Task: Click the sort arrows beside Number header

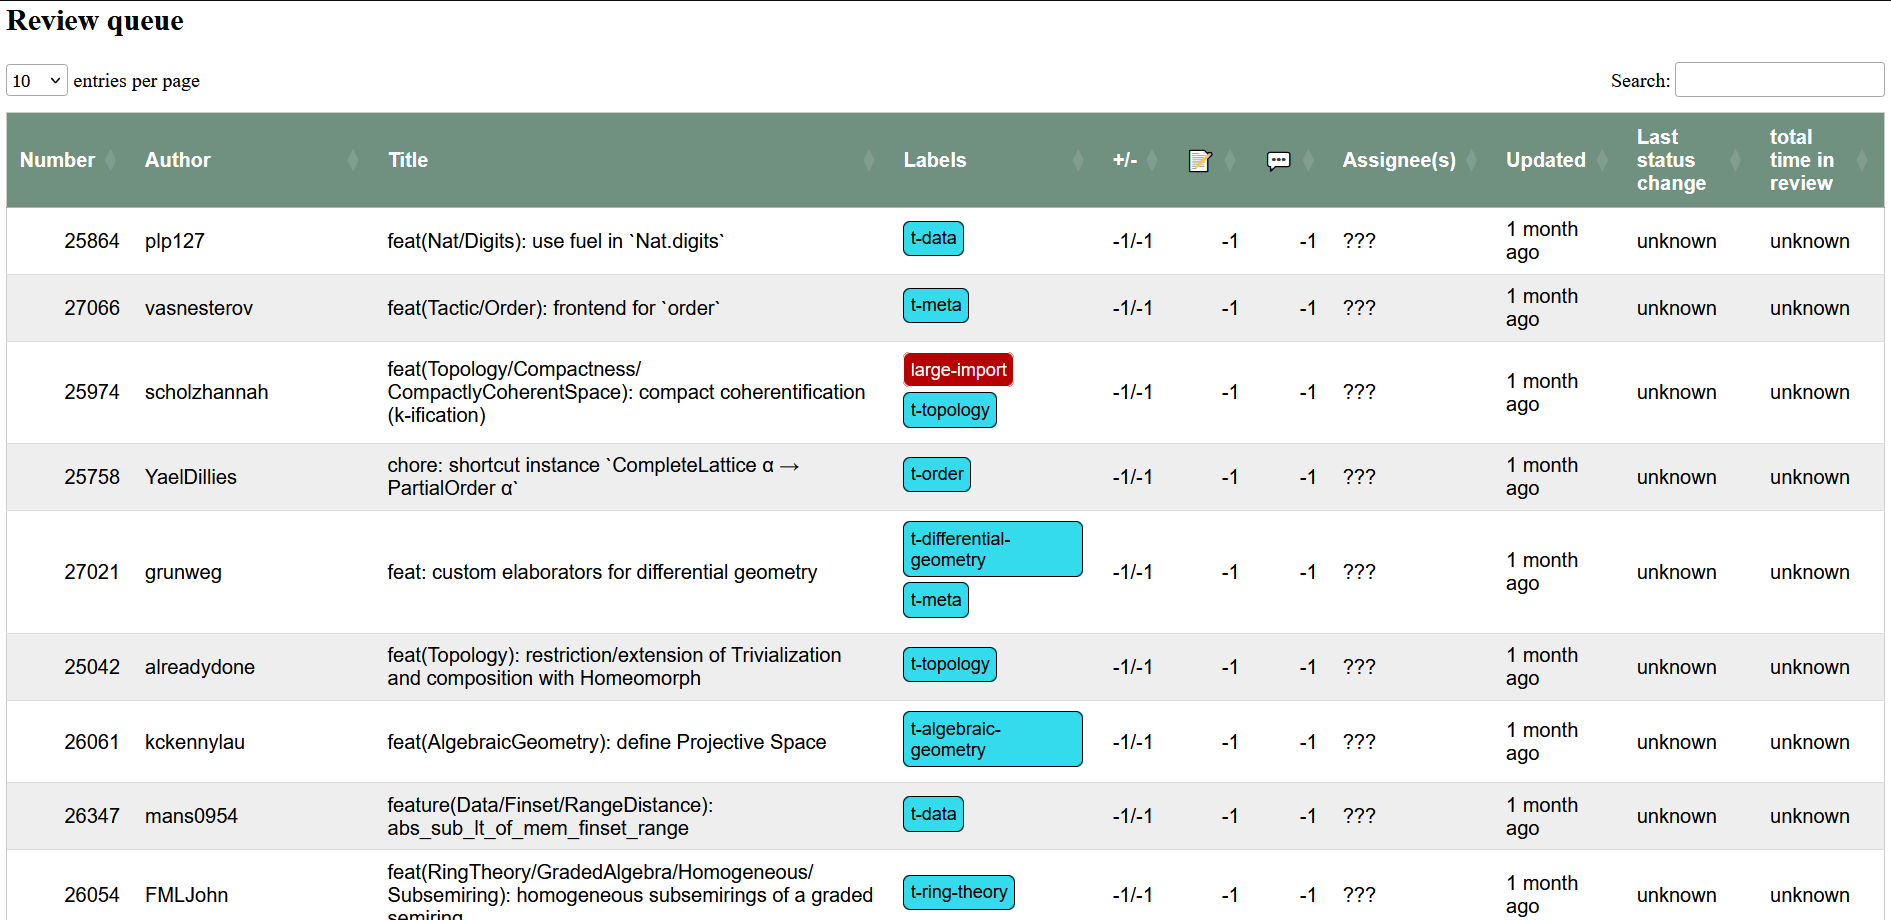Action: pyautogui.click(x=111, y=160)
